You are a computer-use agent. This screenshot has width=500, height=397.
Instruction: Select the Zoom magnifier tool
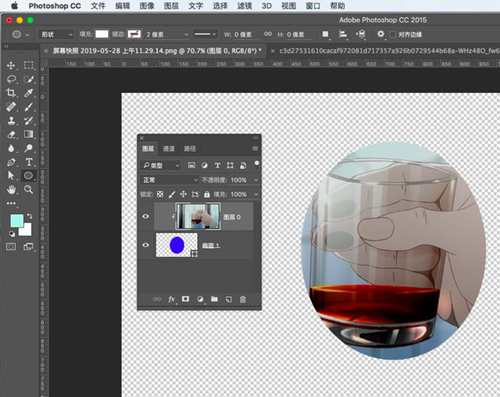[29, 189]
